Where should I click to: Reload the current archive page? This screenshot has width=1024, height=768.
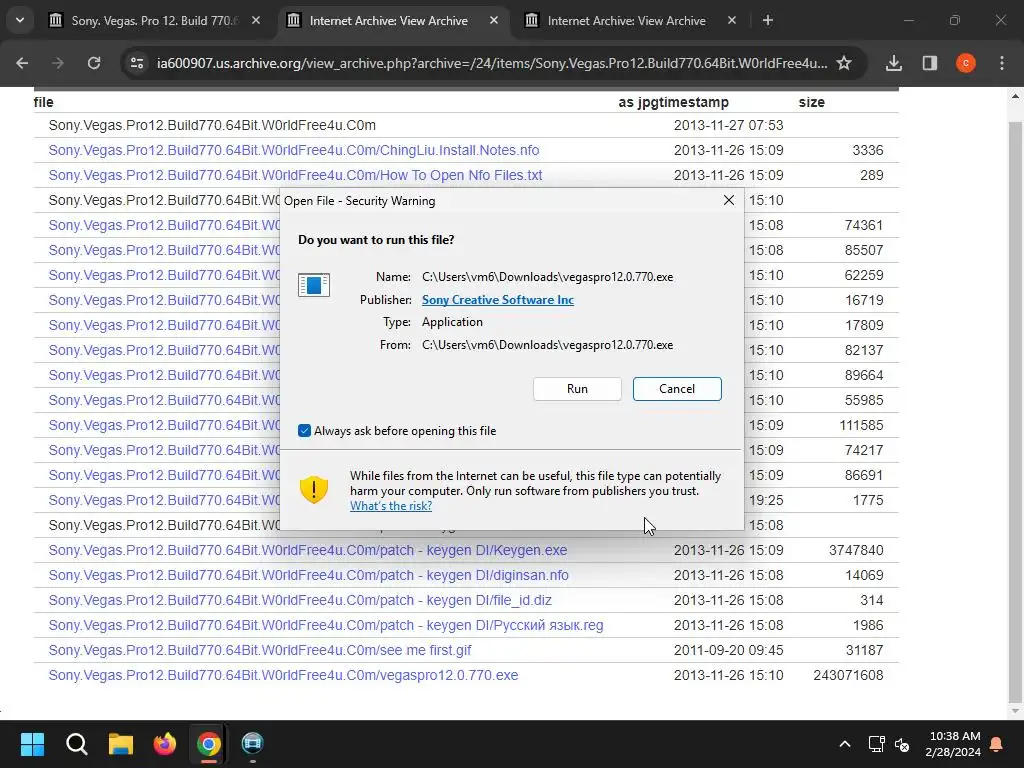click(94, 63)
